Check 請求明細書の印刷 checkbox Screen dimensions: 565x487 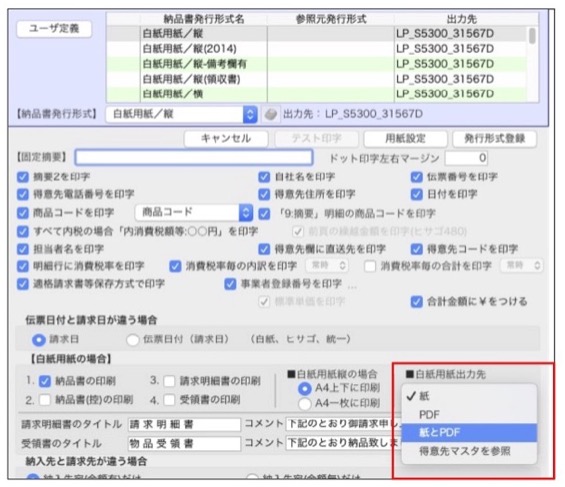click(x=169, y=381)
